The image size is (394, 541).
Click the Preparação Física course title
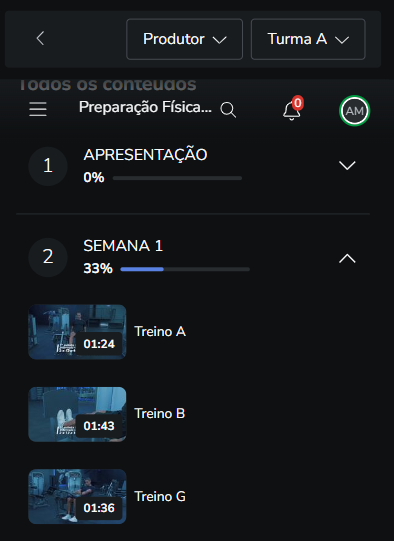click(x=145, y=107)
